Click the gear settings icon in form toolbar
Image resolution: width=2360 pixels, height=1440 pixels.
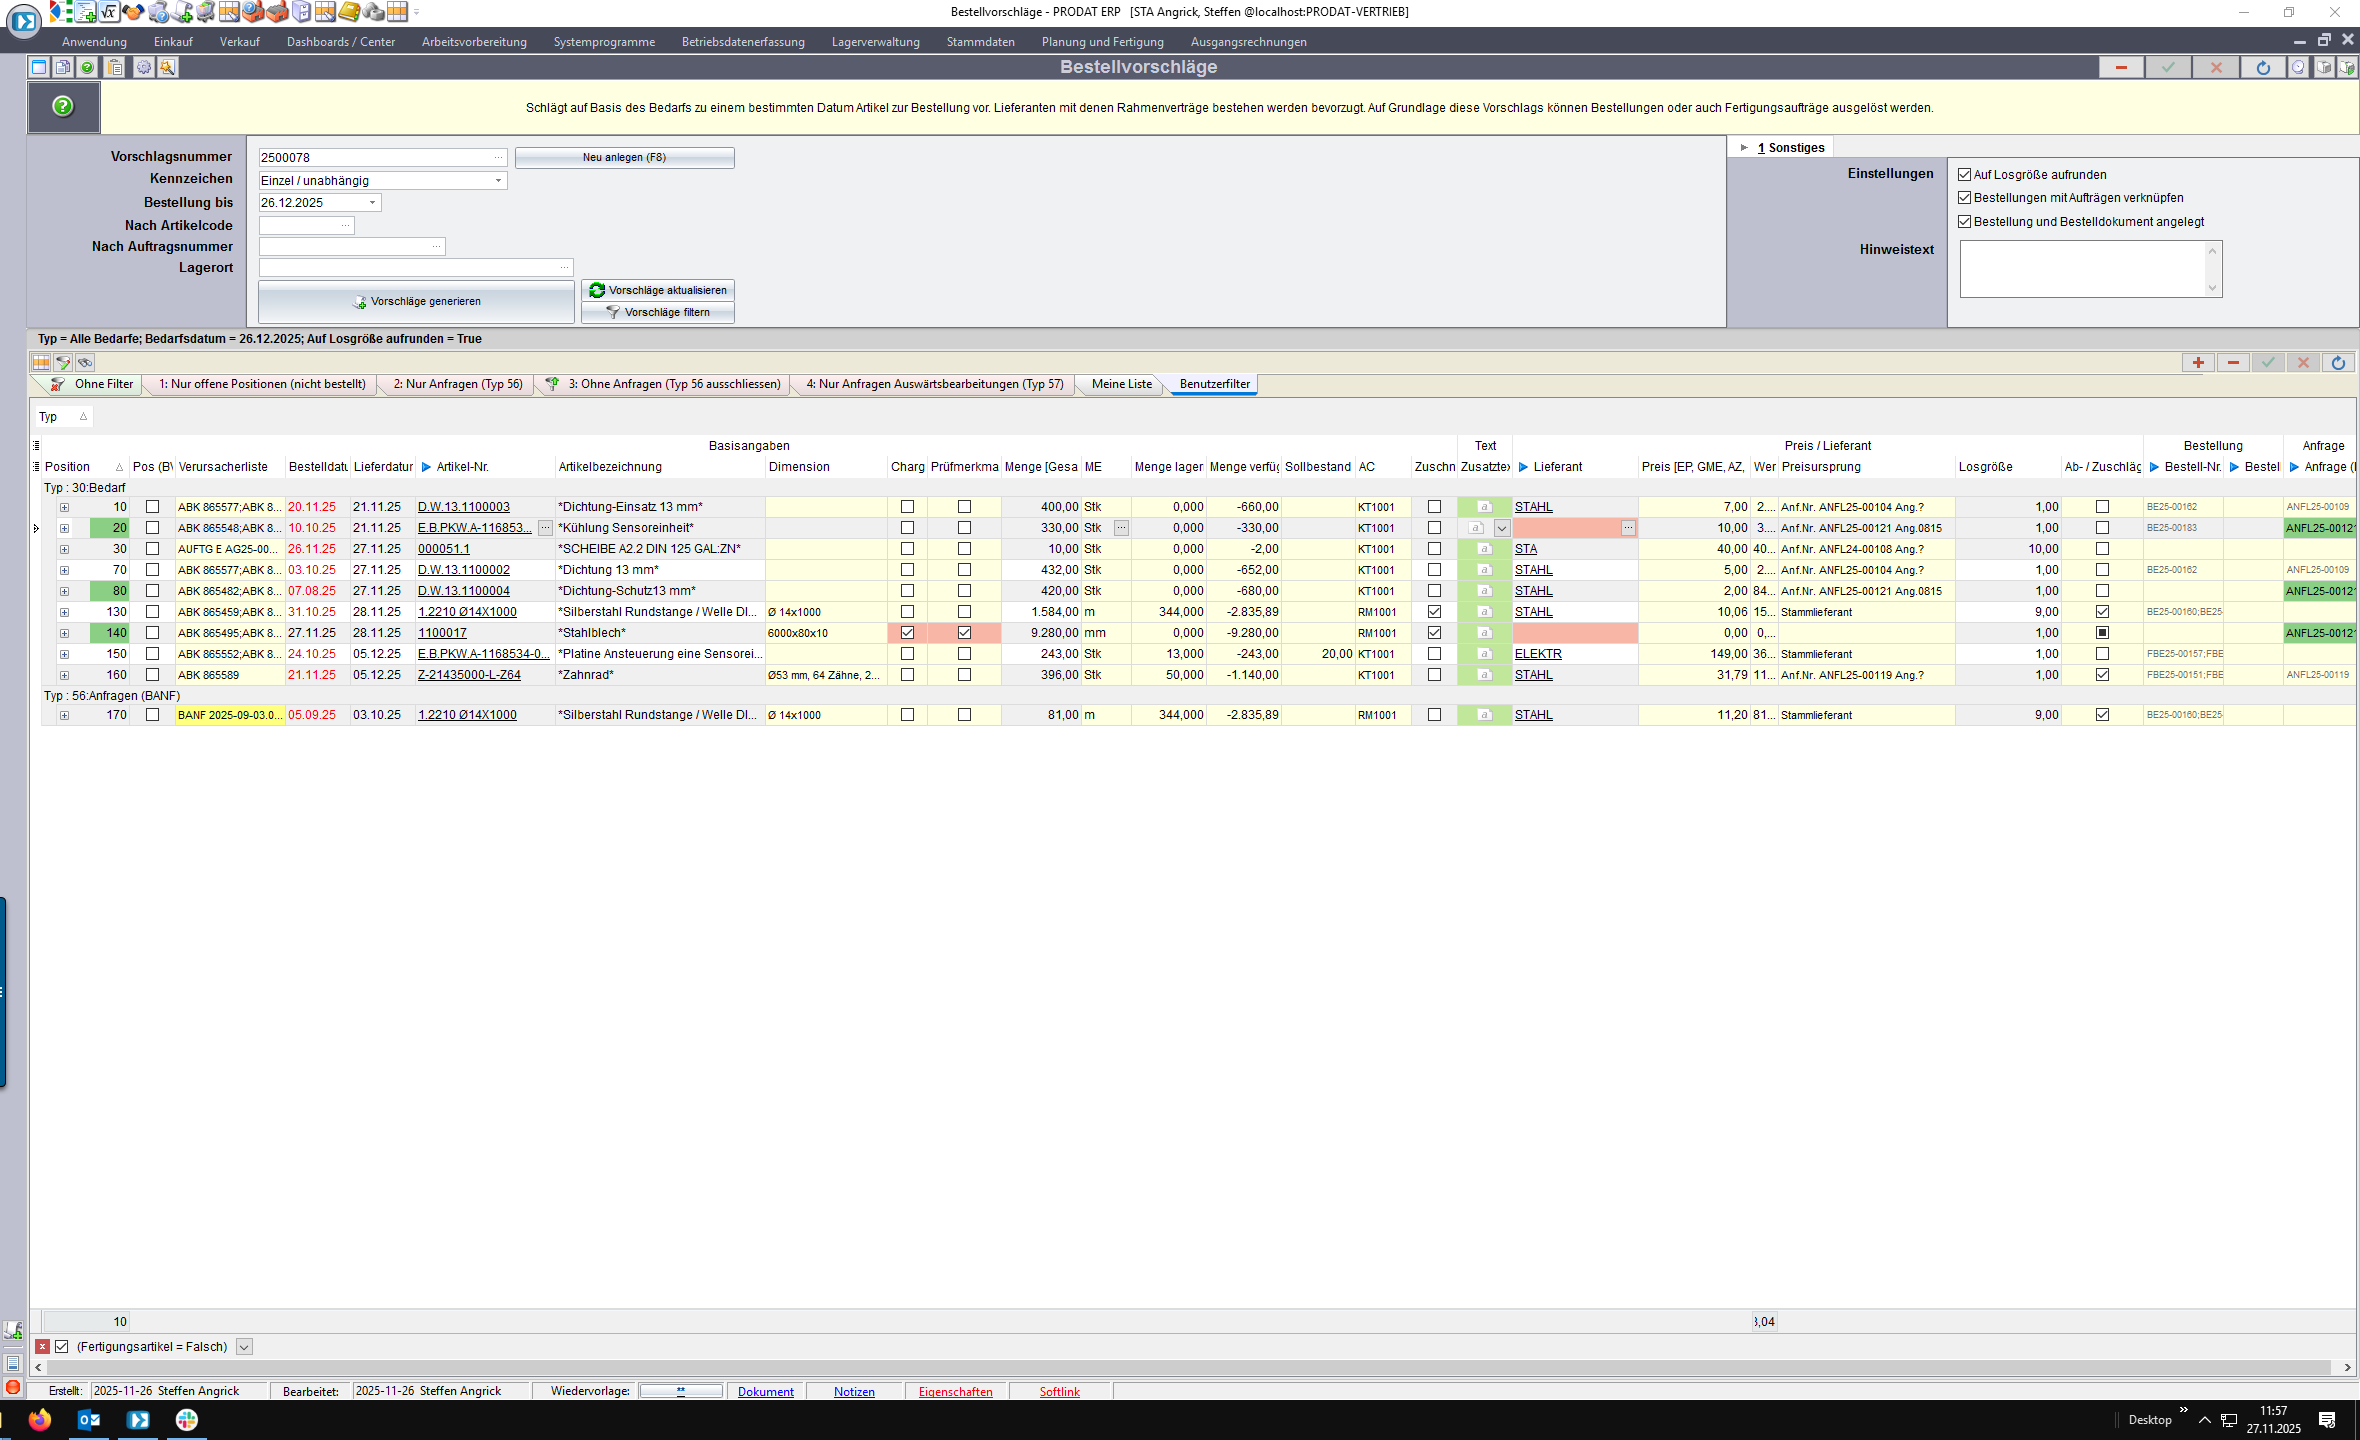144,67
